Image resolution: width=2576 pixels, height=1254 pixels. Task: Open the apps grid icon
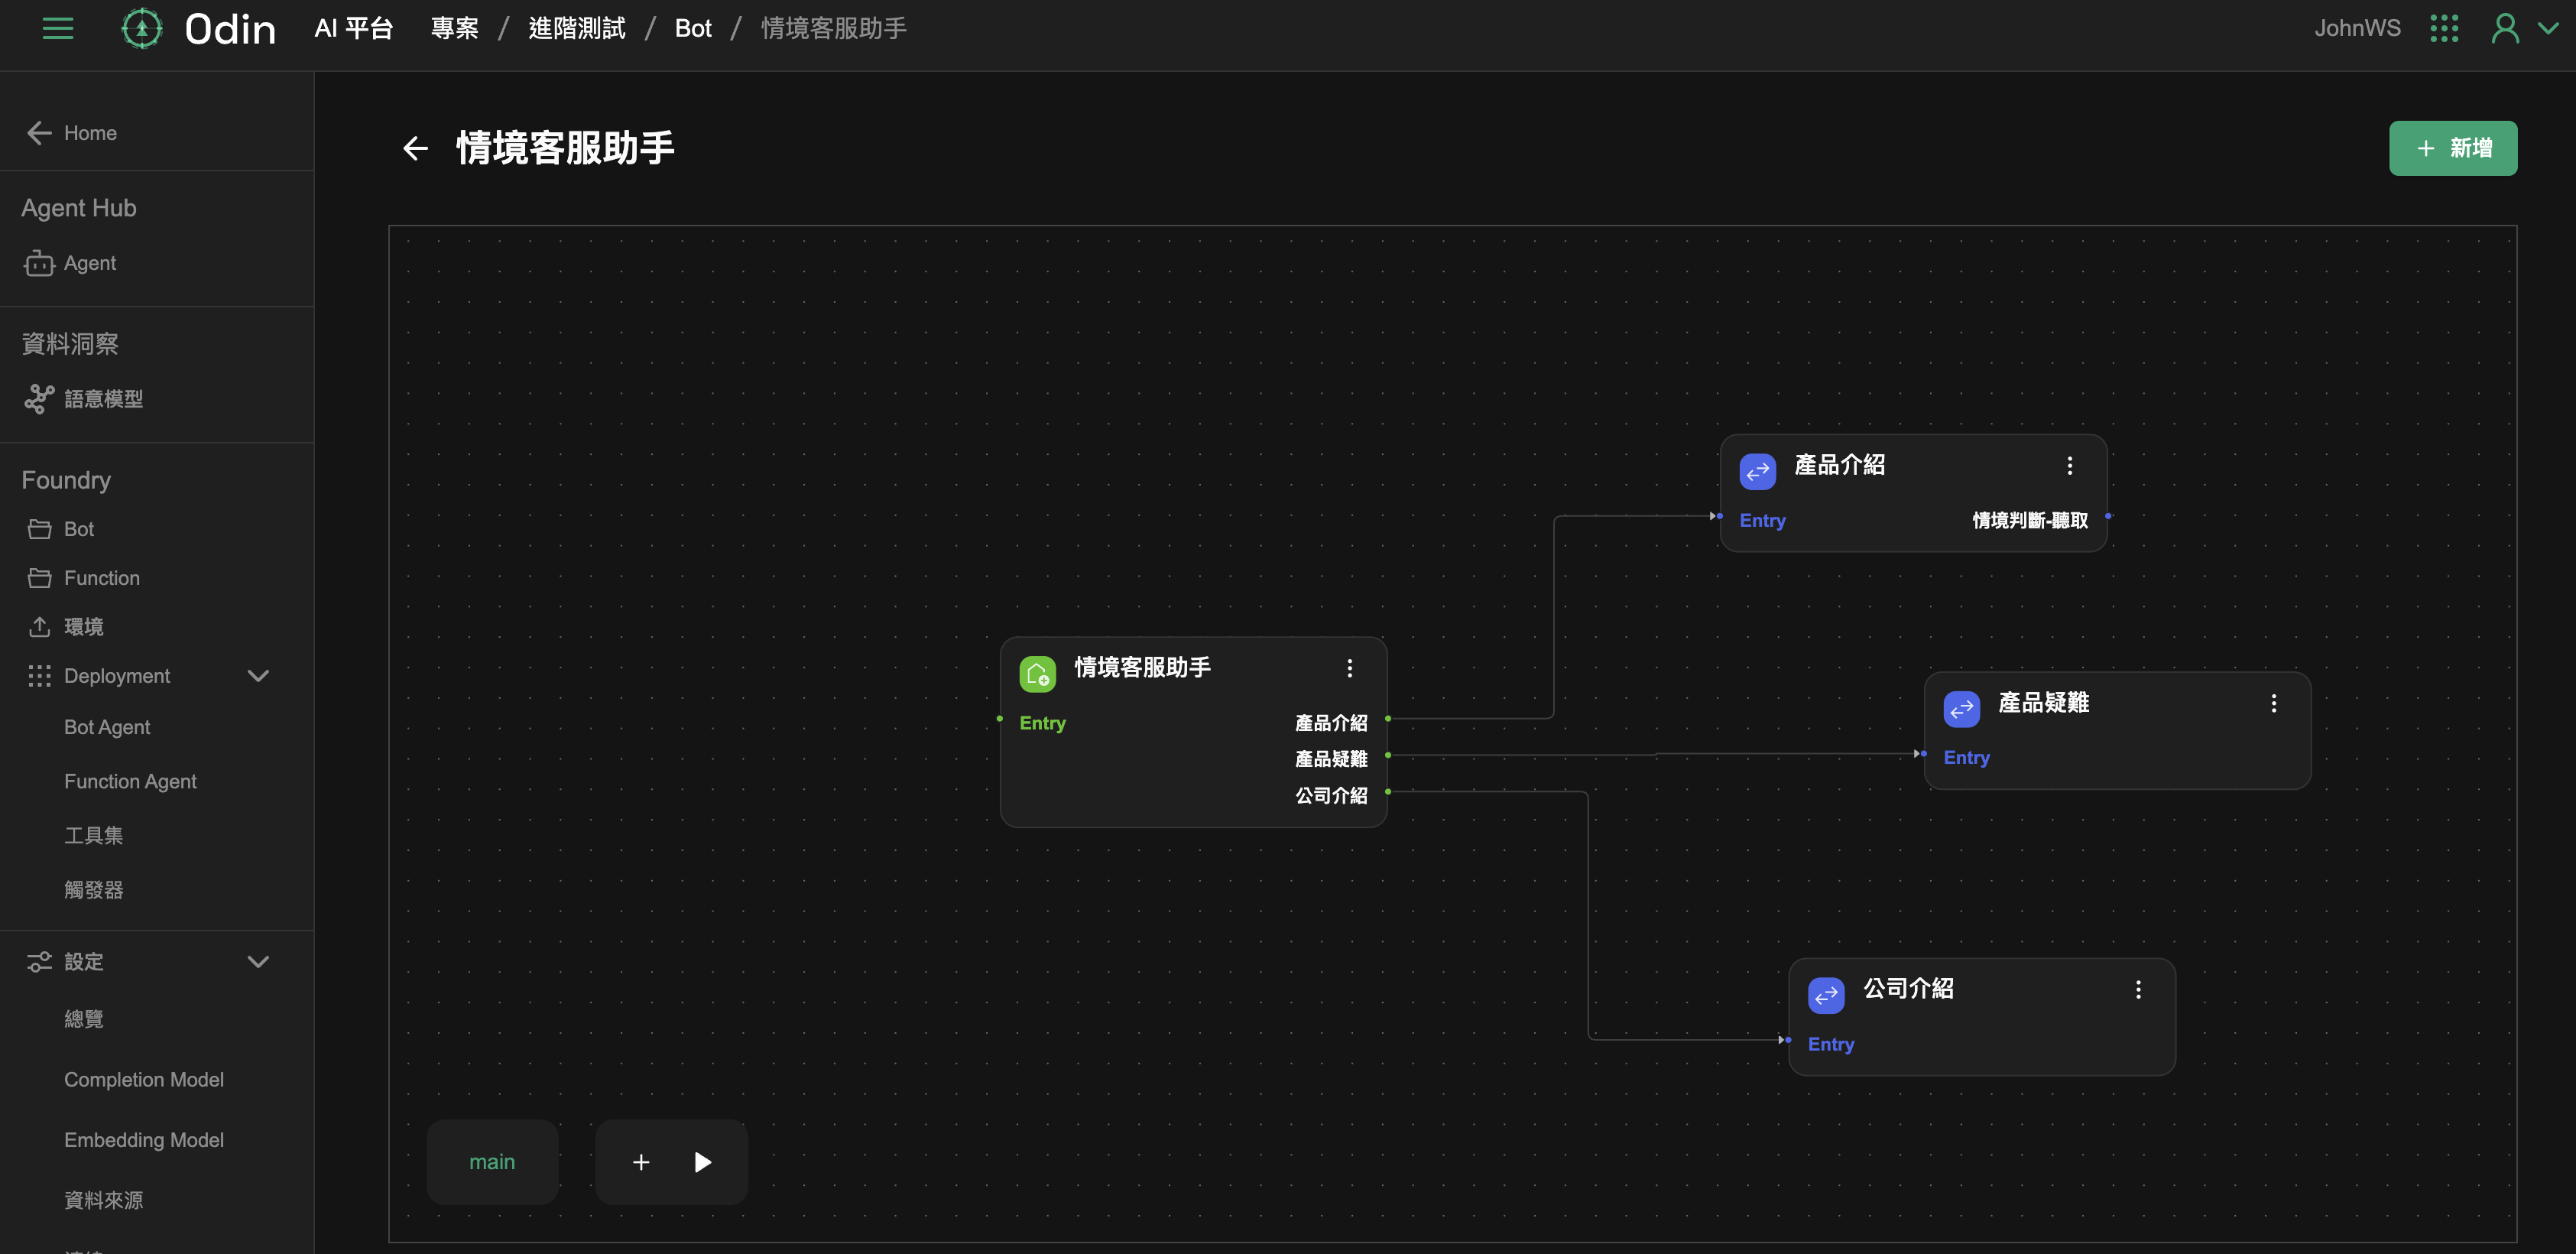click(2443, 28)
